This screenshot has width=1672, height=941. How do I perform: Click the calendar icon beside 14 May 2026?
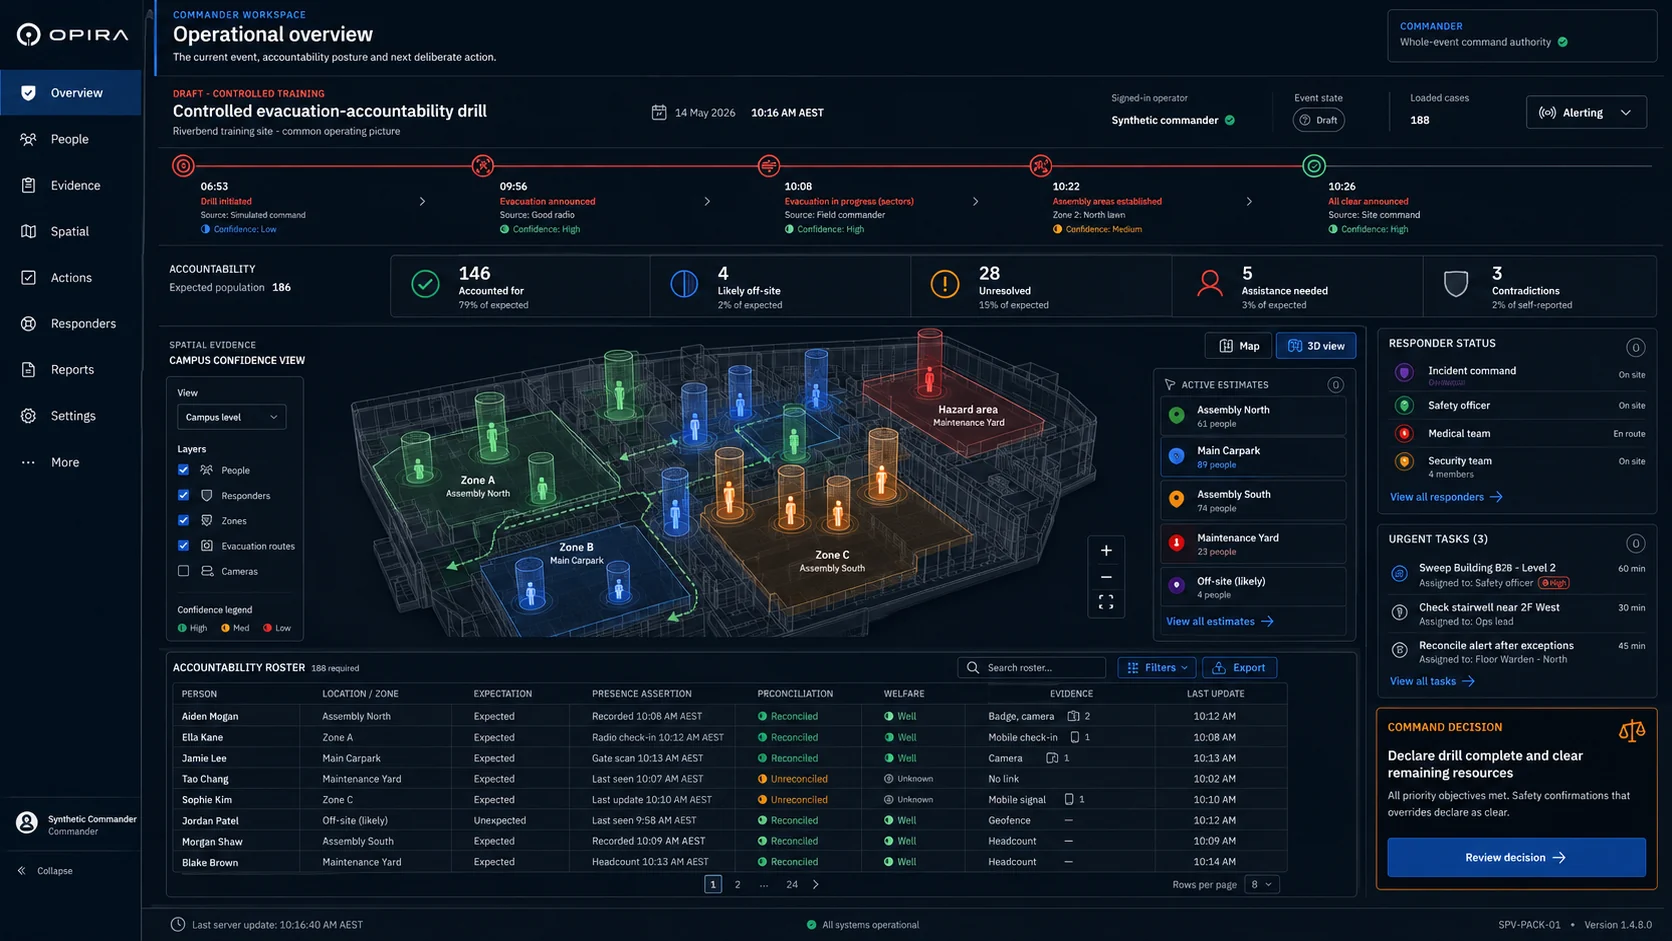coord(659,112)
